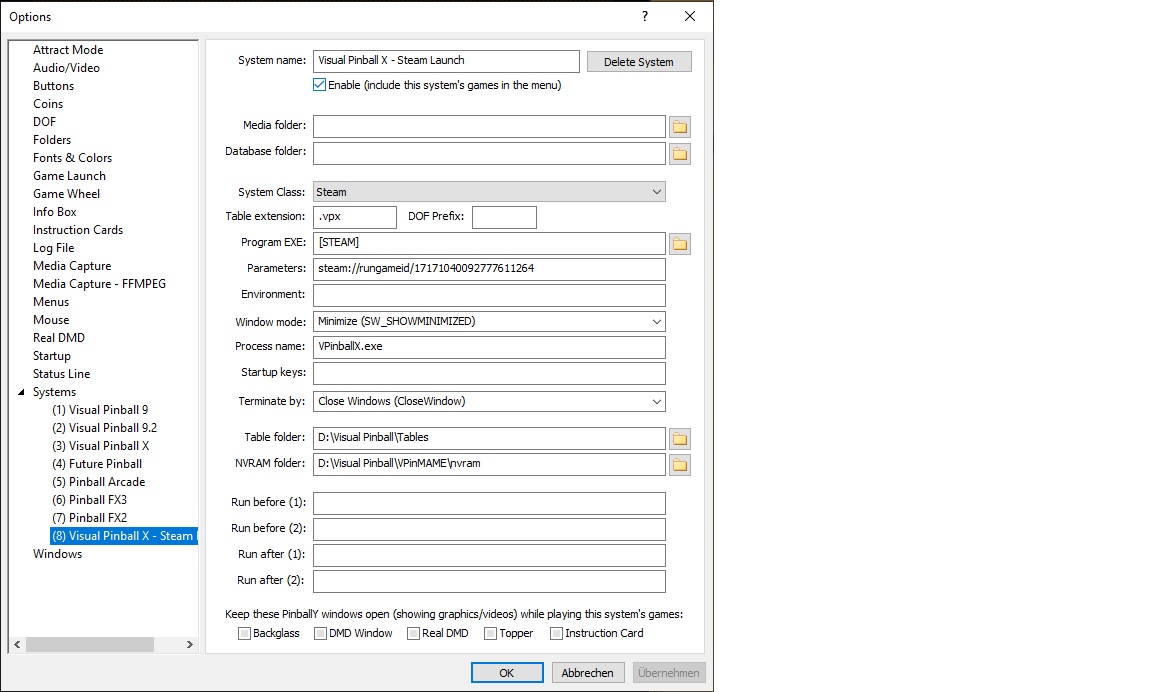Browse for the NVRAM folder
The image size is (1152, 692).
coord(680,464)
